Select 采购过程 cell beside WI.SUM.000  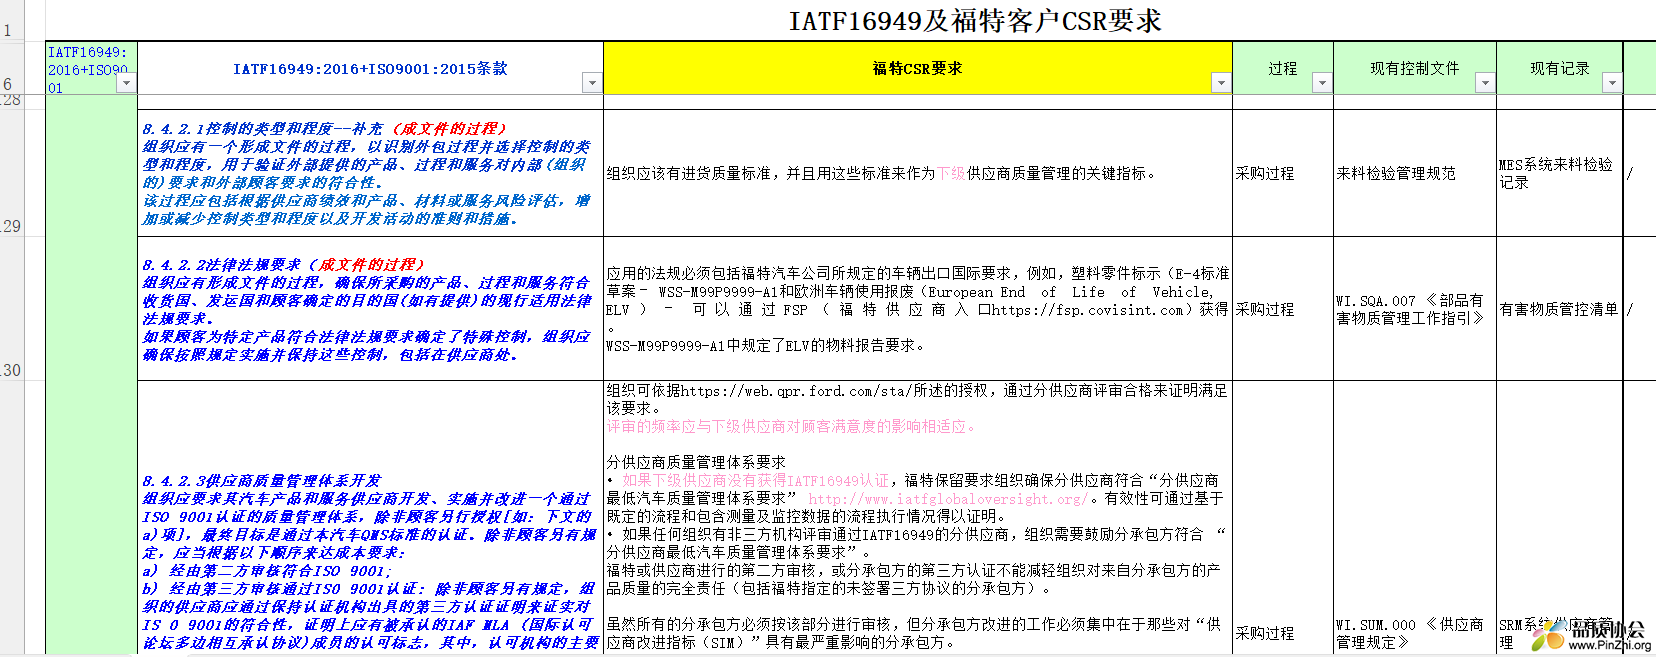point(1283,518)
